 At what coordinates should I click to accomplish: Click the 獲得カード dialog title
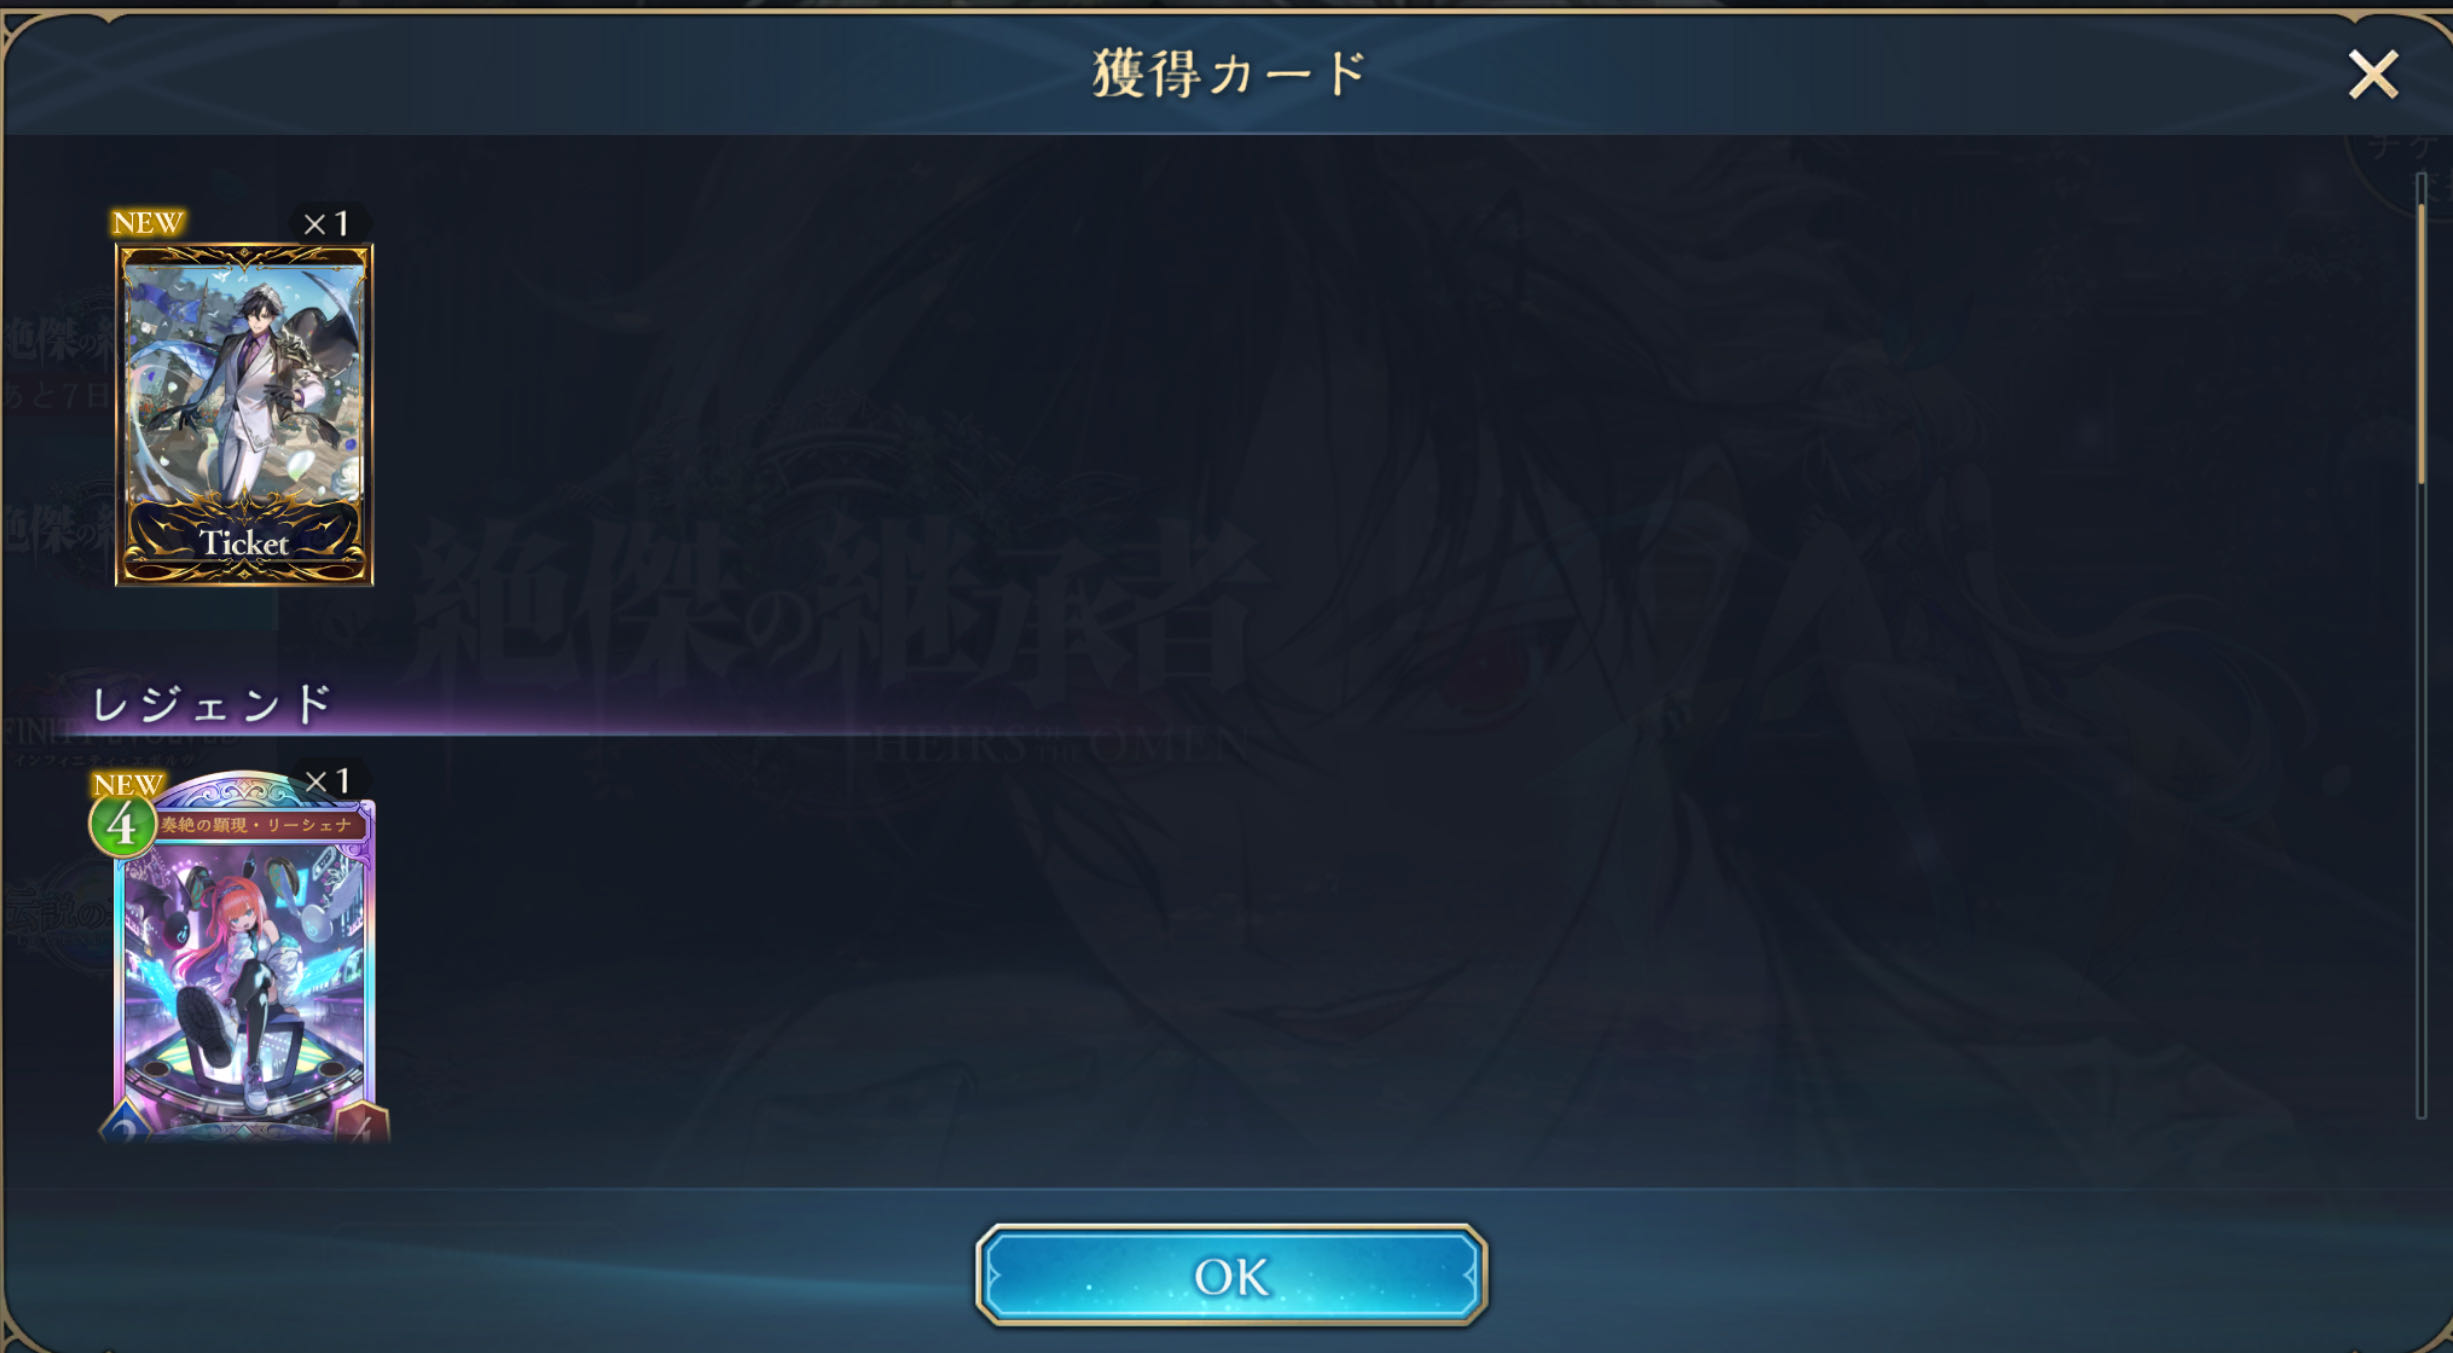click(1229, 73)
